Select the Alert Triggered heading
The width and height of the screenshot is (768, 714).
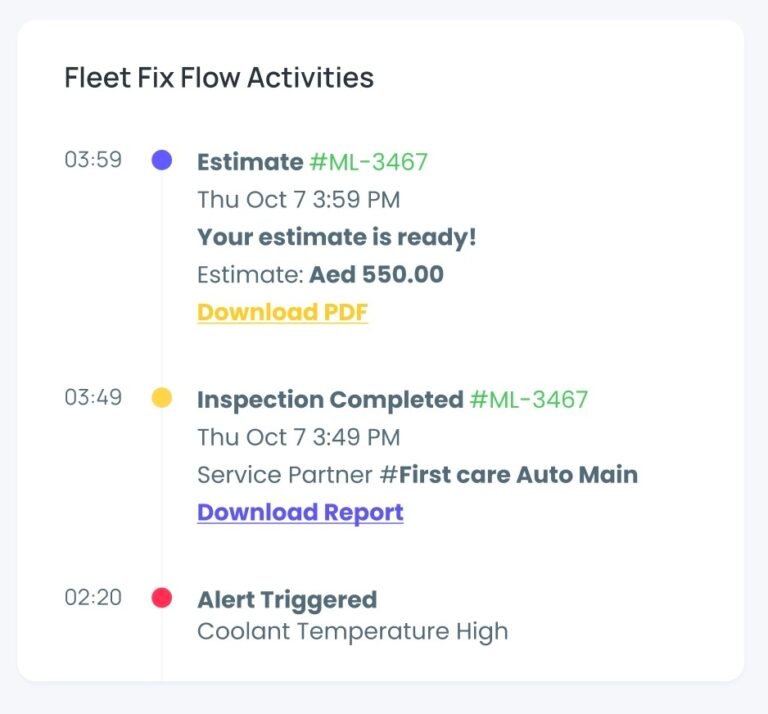287,600
